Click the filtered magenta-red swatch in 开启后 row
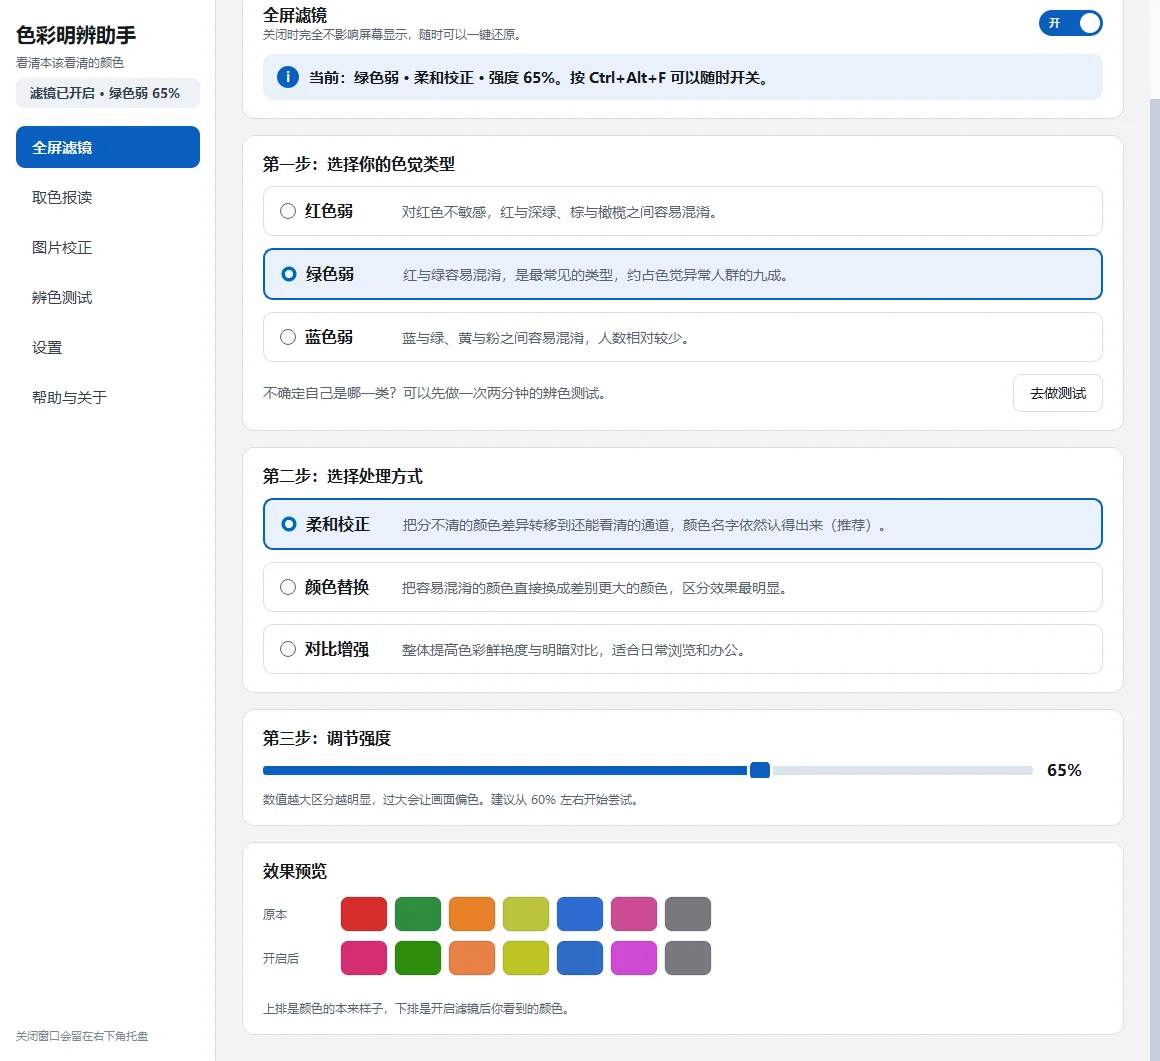This screenshot has height=1061, width=1160. pyautogui.click(x=364, y=958)
